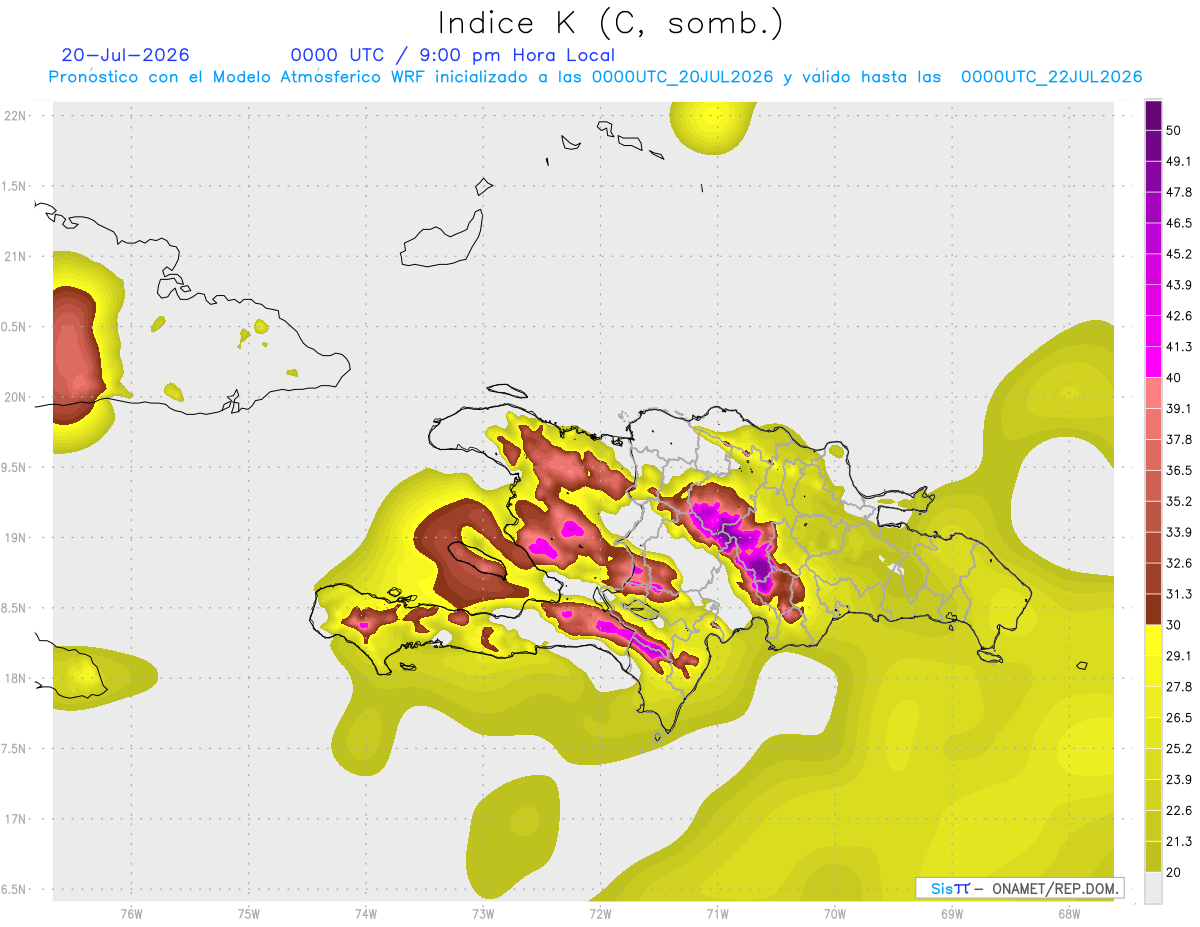Click the colorbar label "22.6"
This screenshot has height=927, width=1200.
click(1179, 811)
